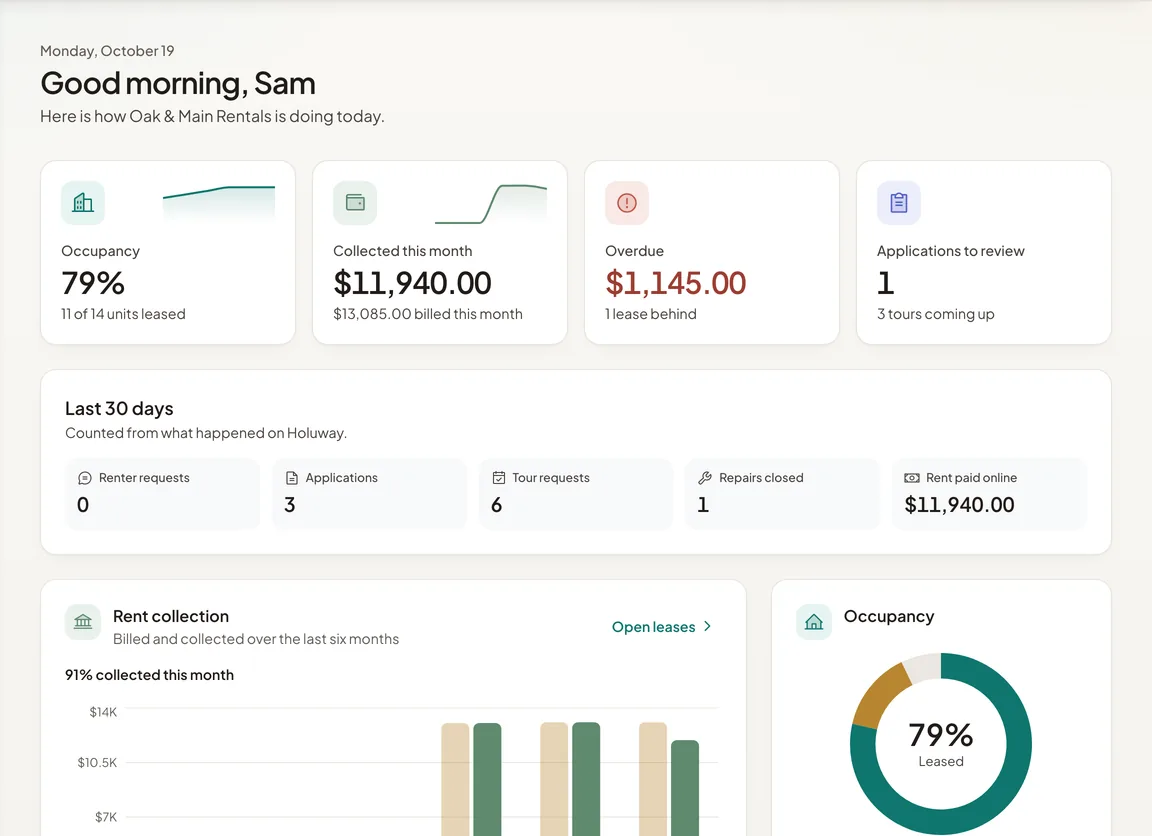The height and width of the screenshot is (836, 1152).
Task: Click the Tour requests count of 6
Action: (x=497, y=505)
